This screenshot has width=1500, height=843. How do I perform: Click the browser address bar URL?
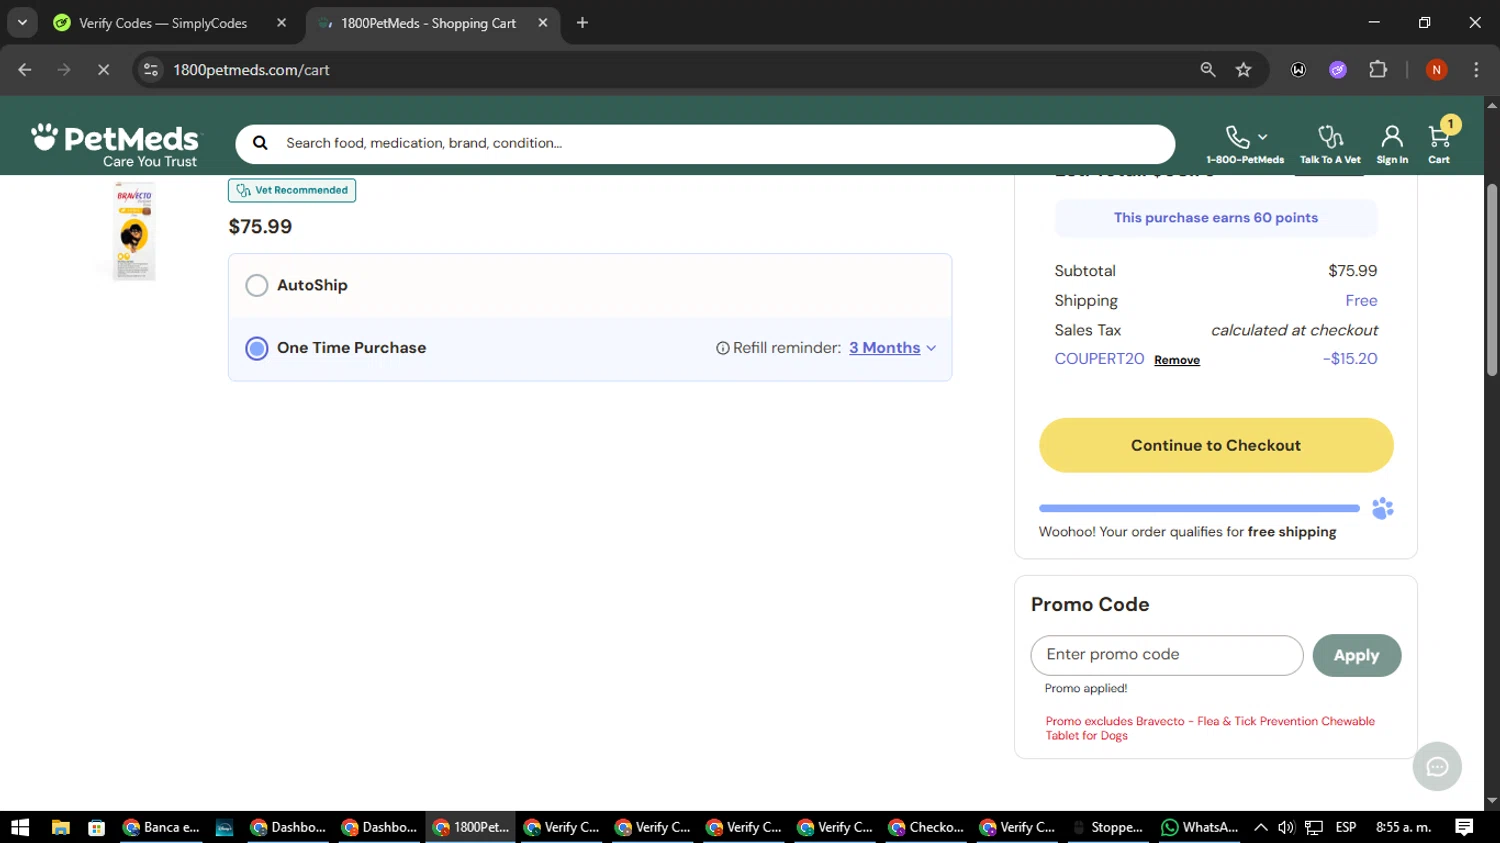coord(251,70)
